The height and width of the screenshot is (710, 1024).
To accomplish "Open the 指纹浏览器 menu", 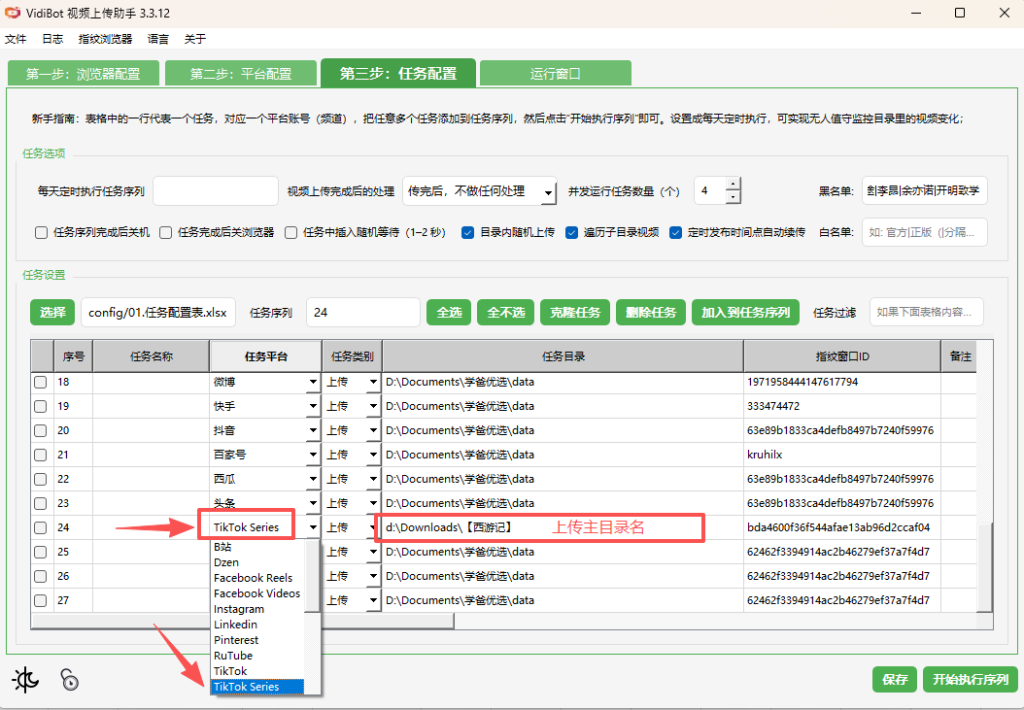I will click(105, 39).
